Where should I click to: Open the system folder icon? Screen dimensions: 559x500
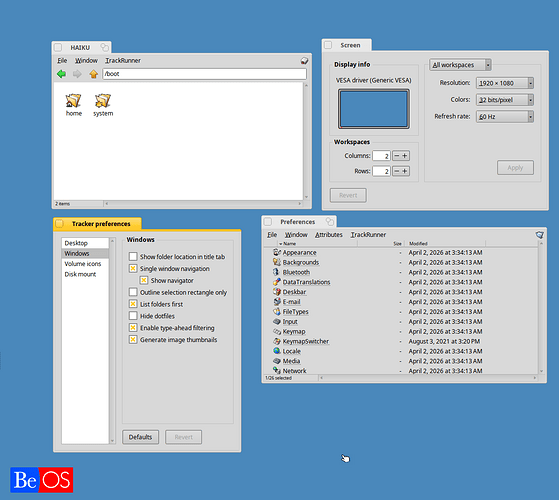(103, 100)
